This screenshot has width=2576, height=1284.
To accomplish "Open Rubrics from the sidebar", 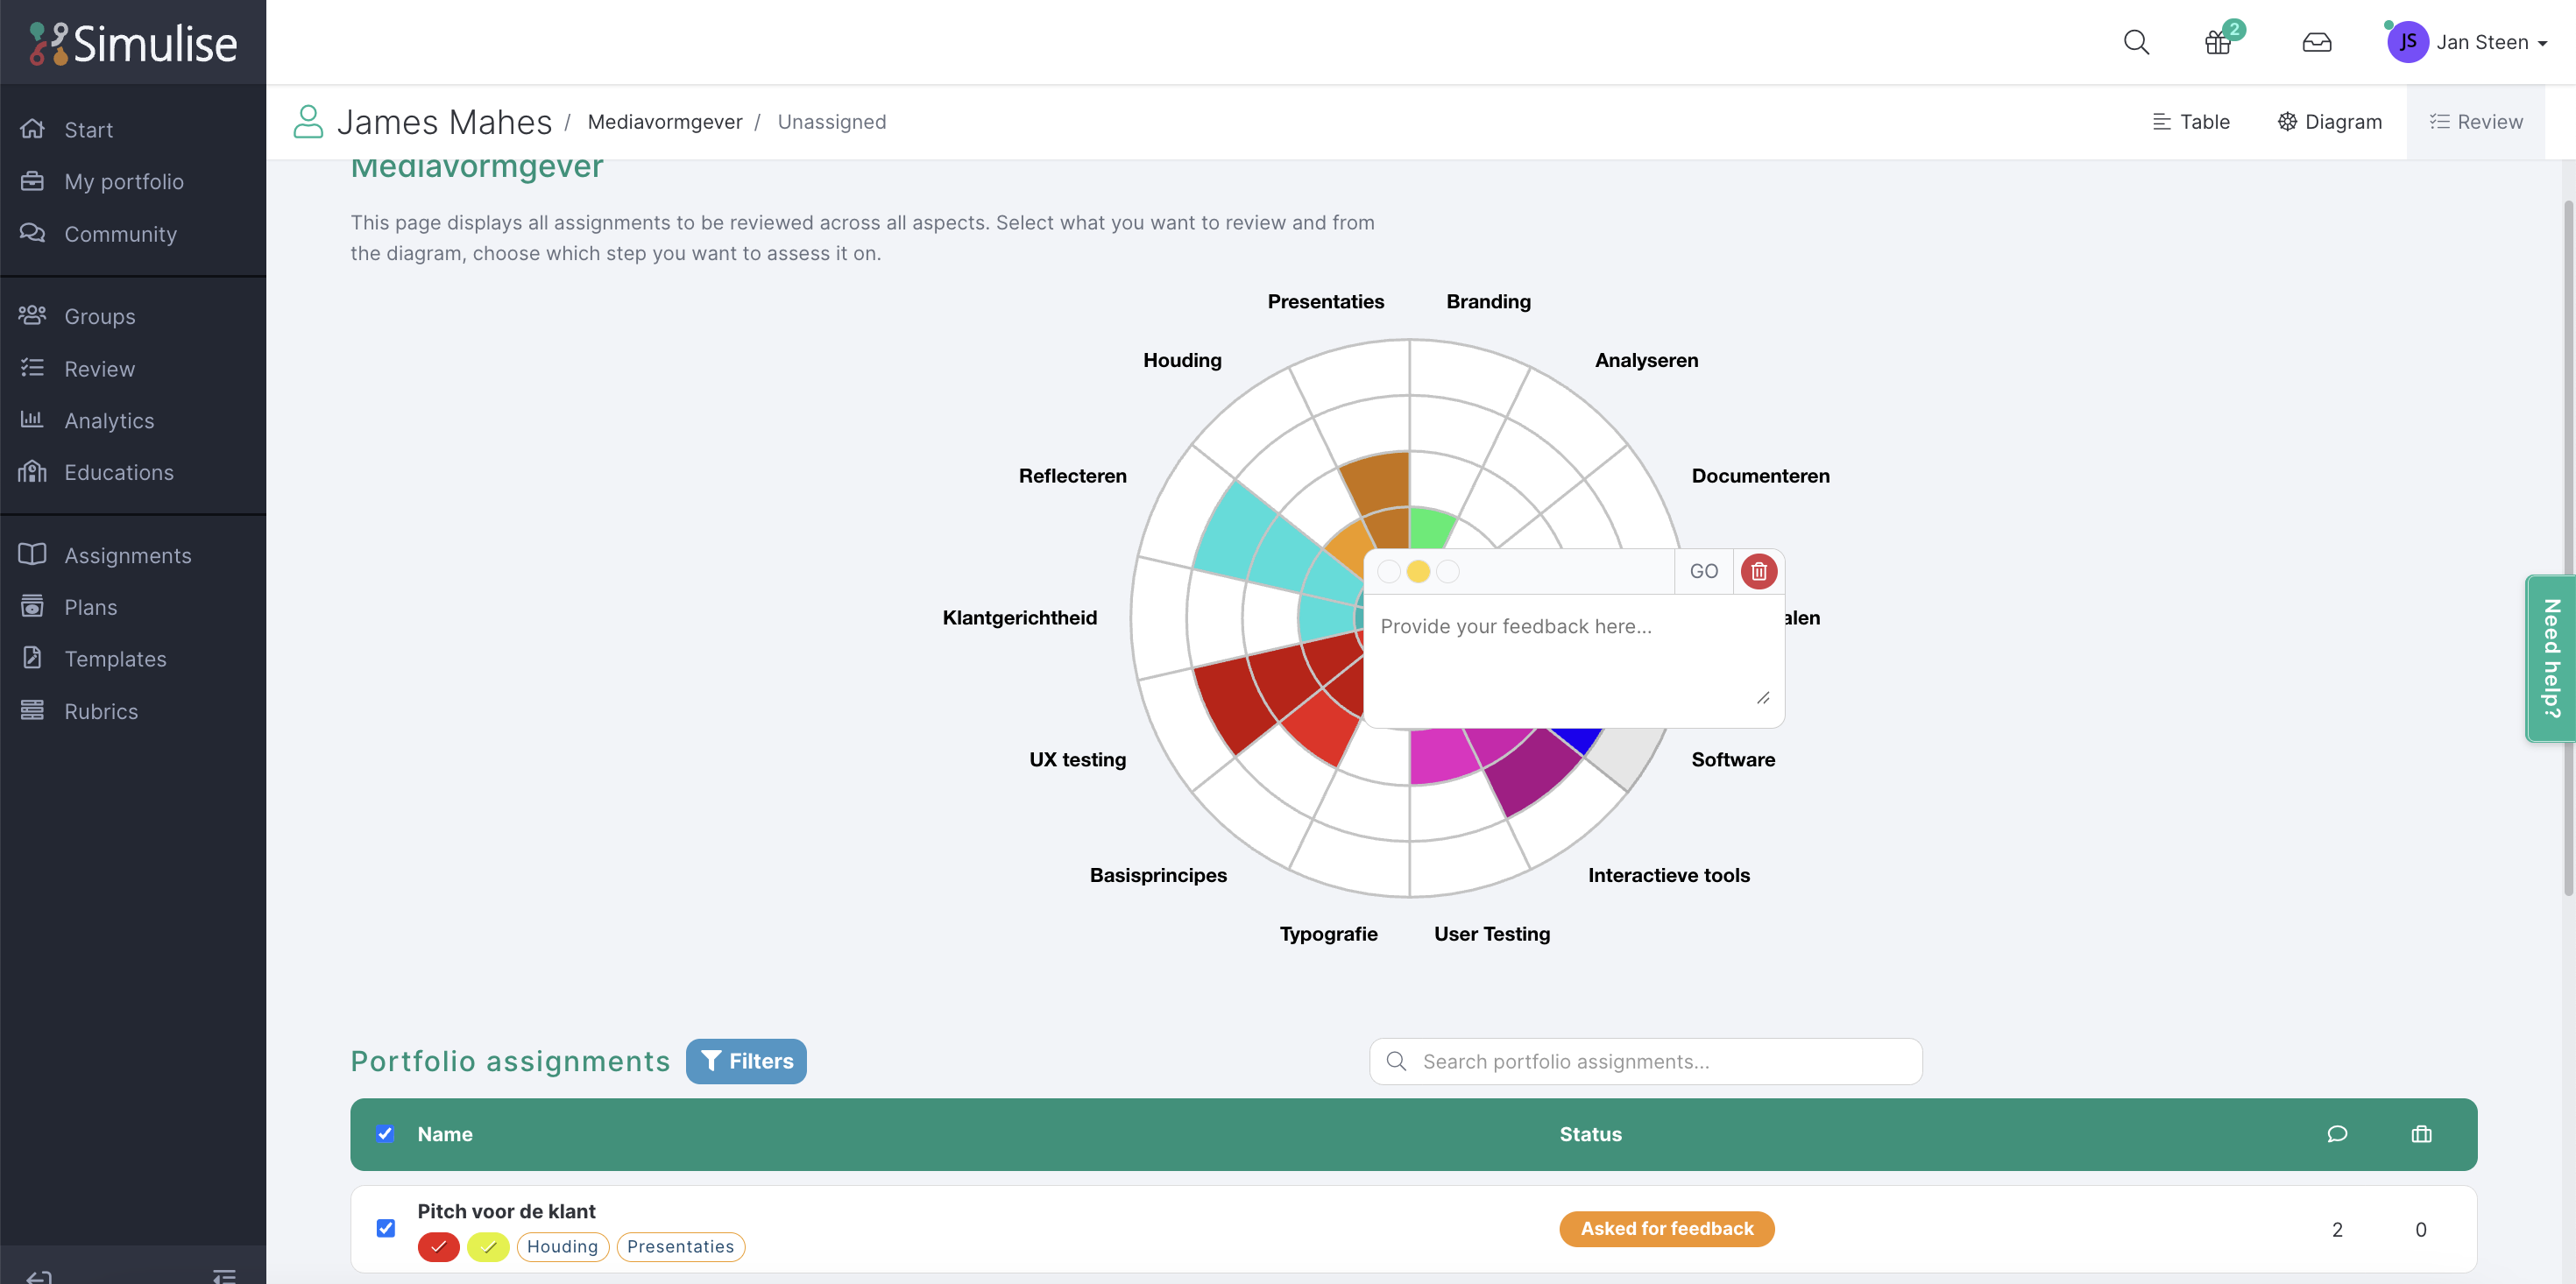I will (100, 711).
